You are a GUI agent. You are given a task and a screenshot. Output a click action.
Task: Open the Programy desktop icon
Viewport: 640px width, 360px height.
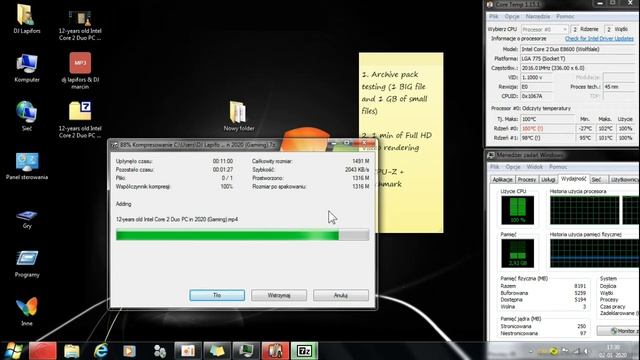tap(27, 264)
